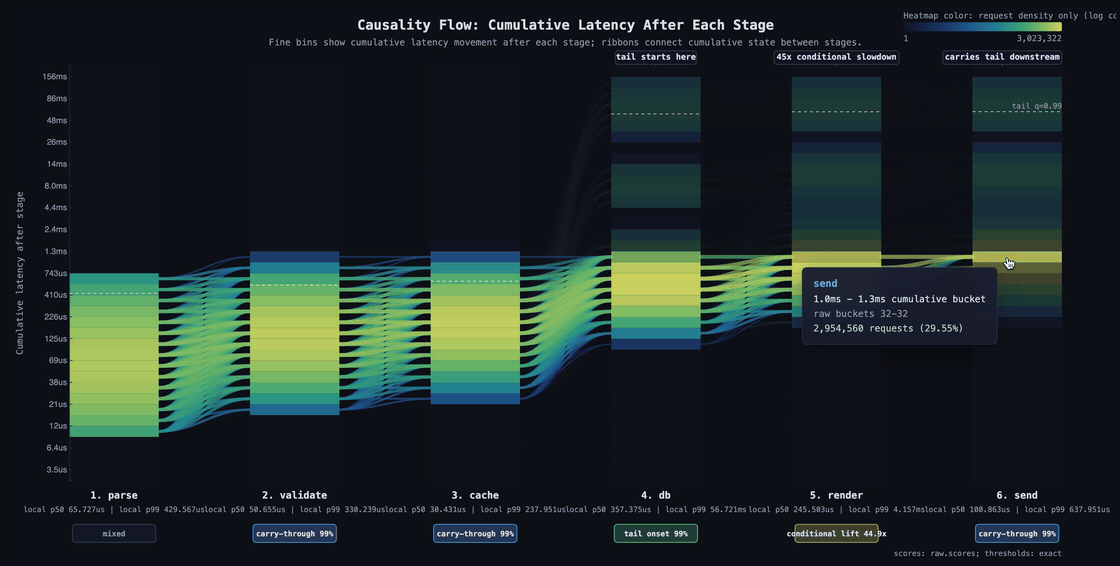Screen dimensions: 1120x566
Task: Click "1.0ms – 1.3ms cumulative bucket" tooltip line
Action: (x=899, y=299)
